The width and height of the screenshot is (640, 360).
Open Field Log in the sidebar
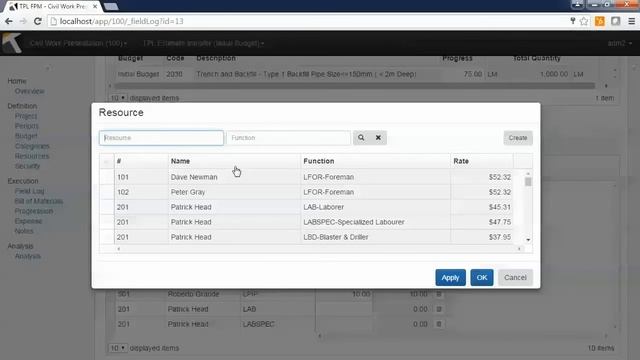click(x=29, y=191)
